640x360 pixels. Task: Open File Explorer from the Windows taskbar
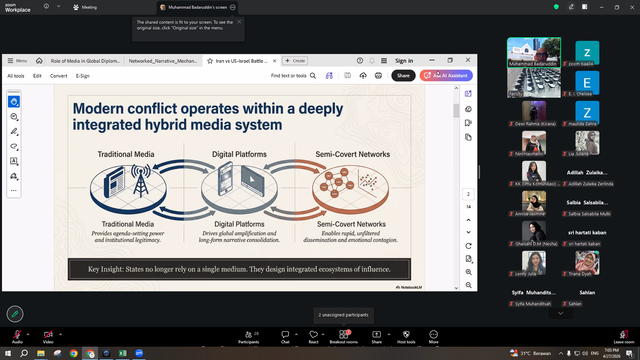coord(41,353)
